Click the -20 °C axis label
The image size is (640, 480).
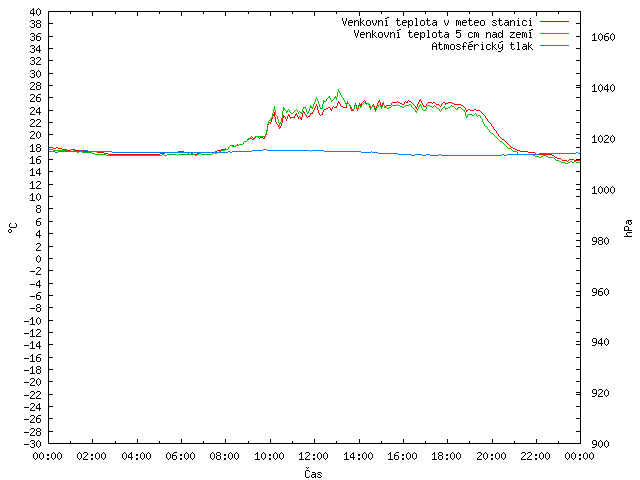(33, 382)
